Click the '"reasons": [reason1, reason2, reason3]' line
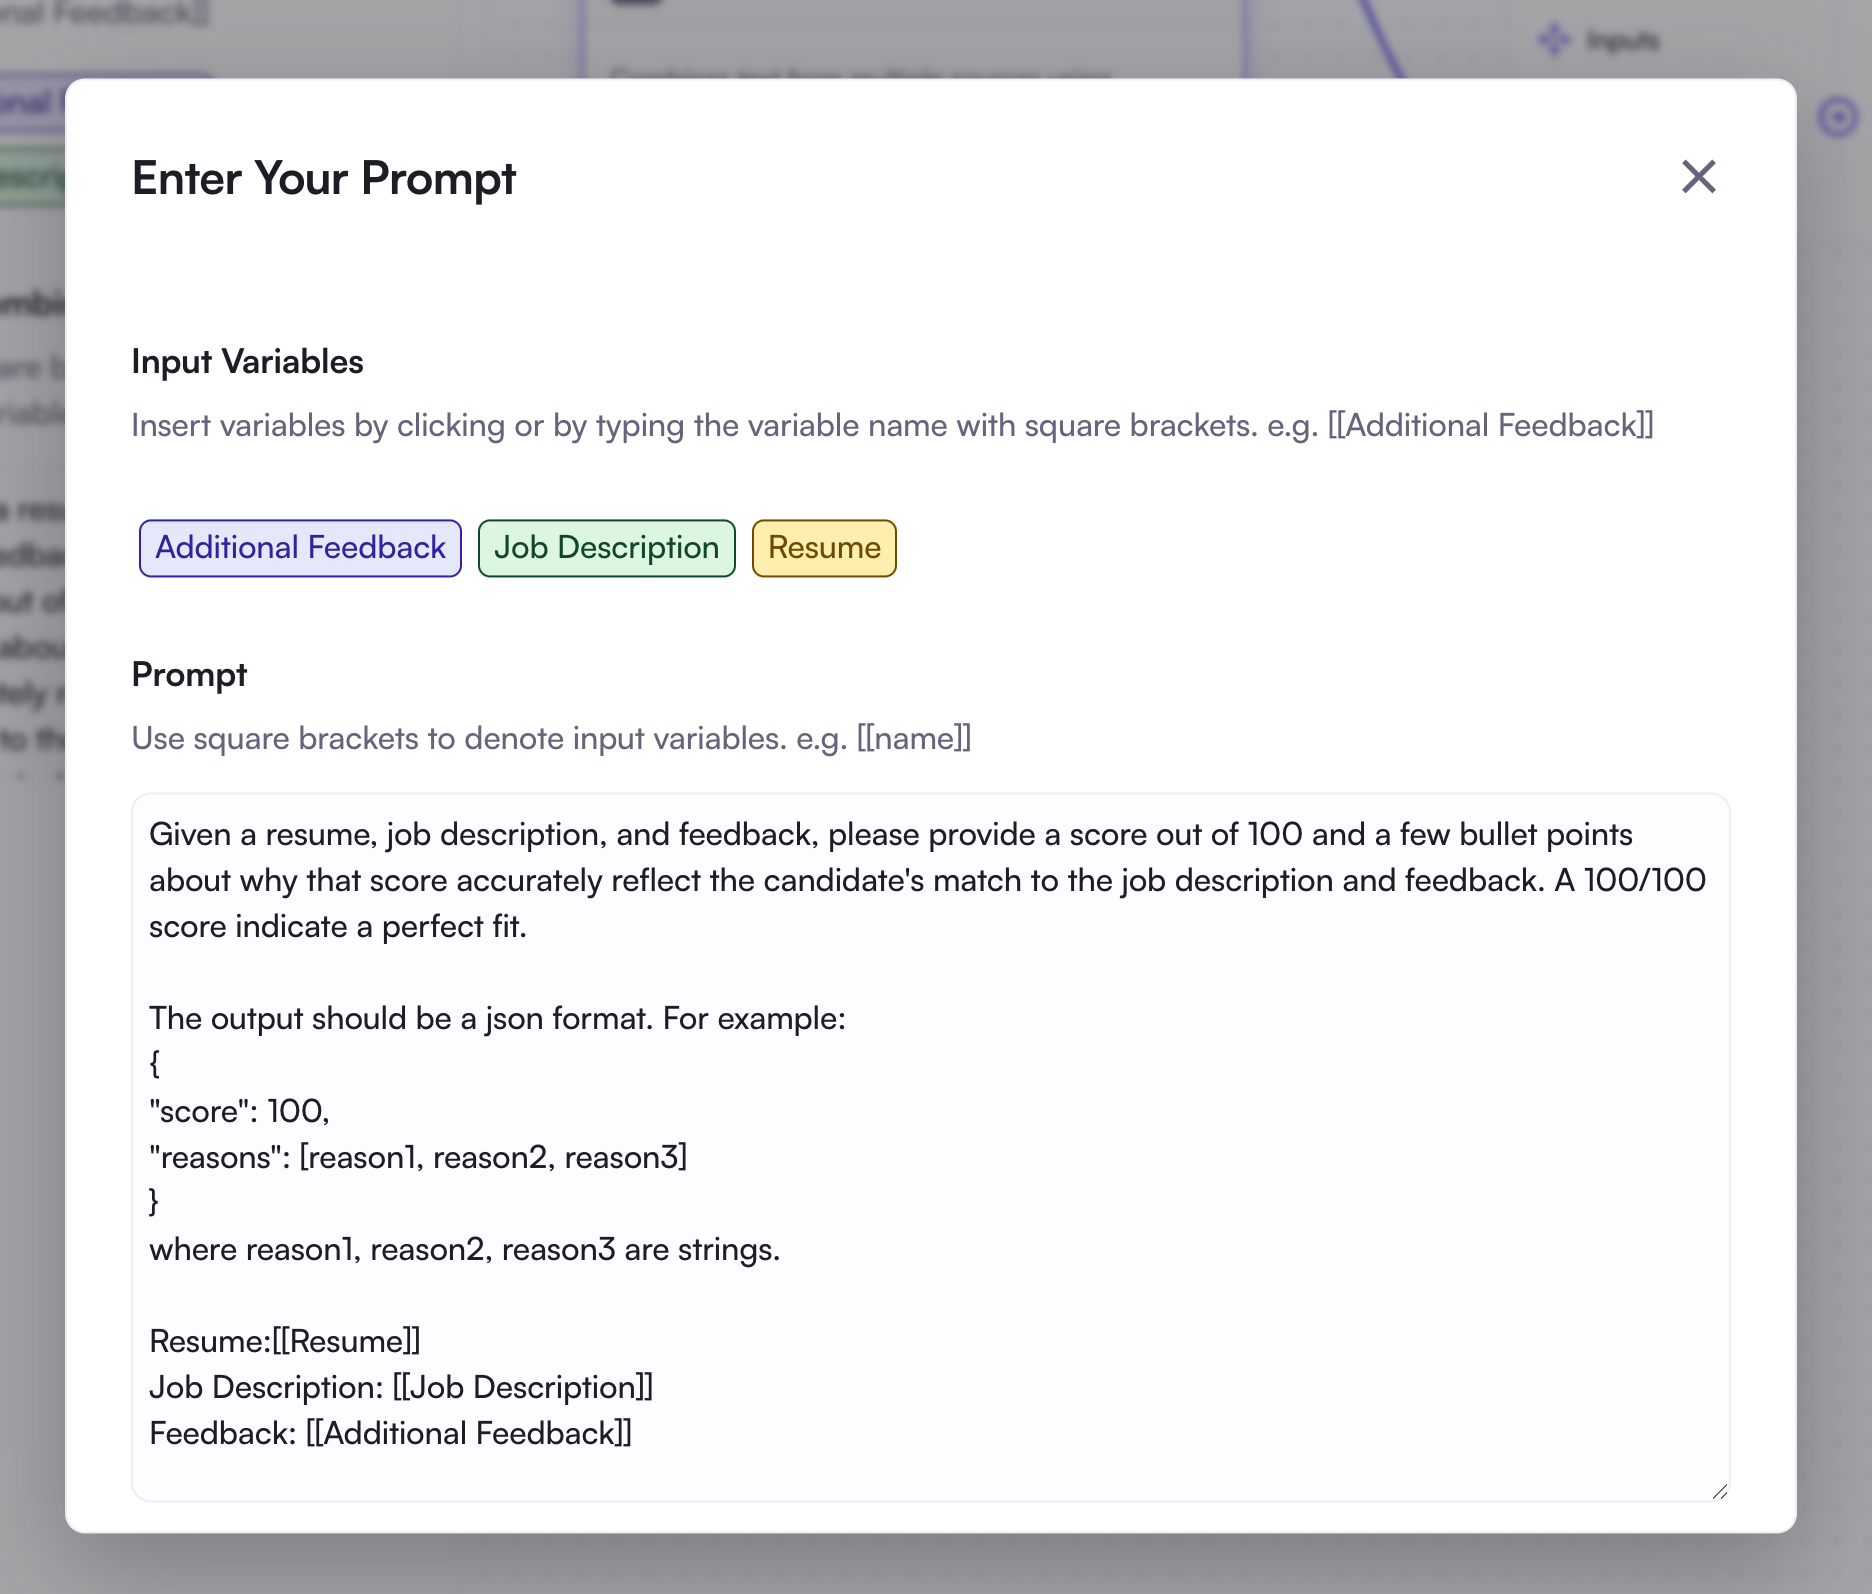1872x1594 pixels. pos(418,1157)
